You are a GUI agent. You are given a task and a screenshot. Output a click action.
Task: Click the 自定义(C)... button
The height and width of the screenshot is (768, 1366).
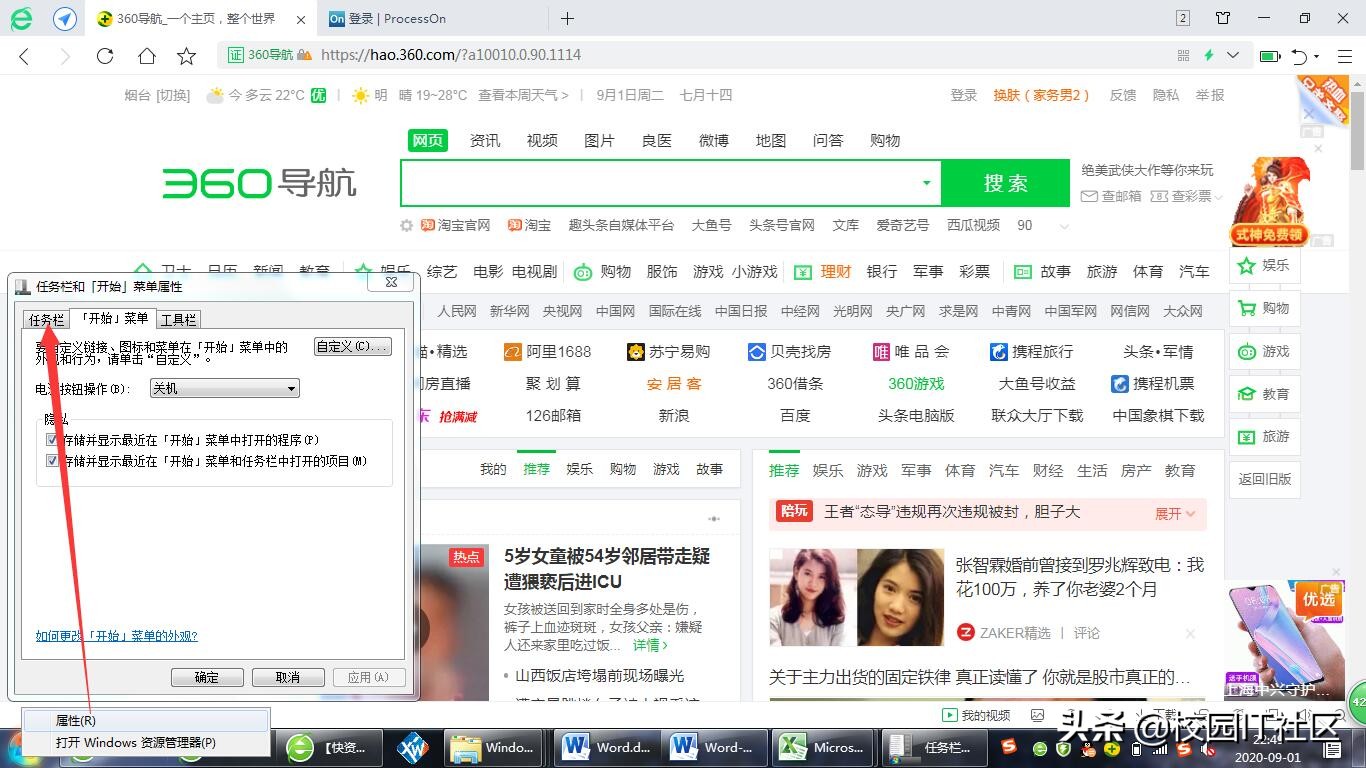tap(352, 347)
